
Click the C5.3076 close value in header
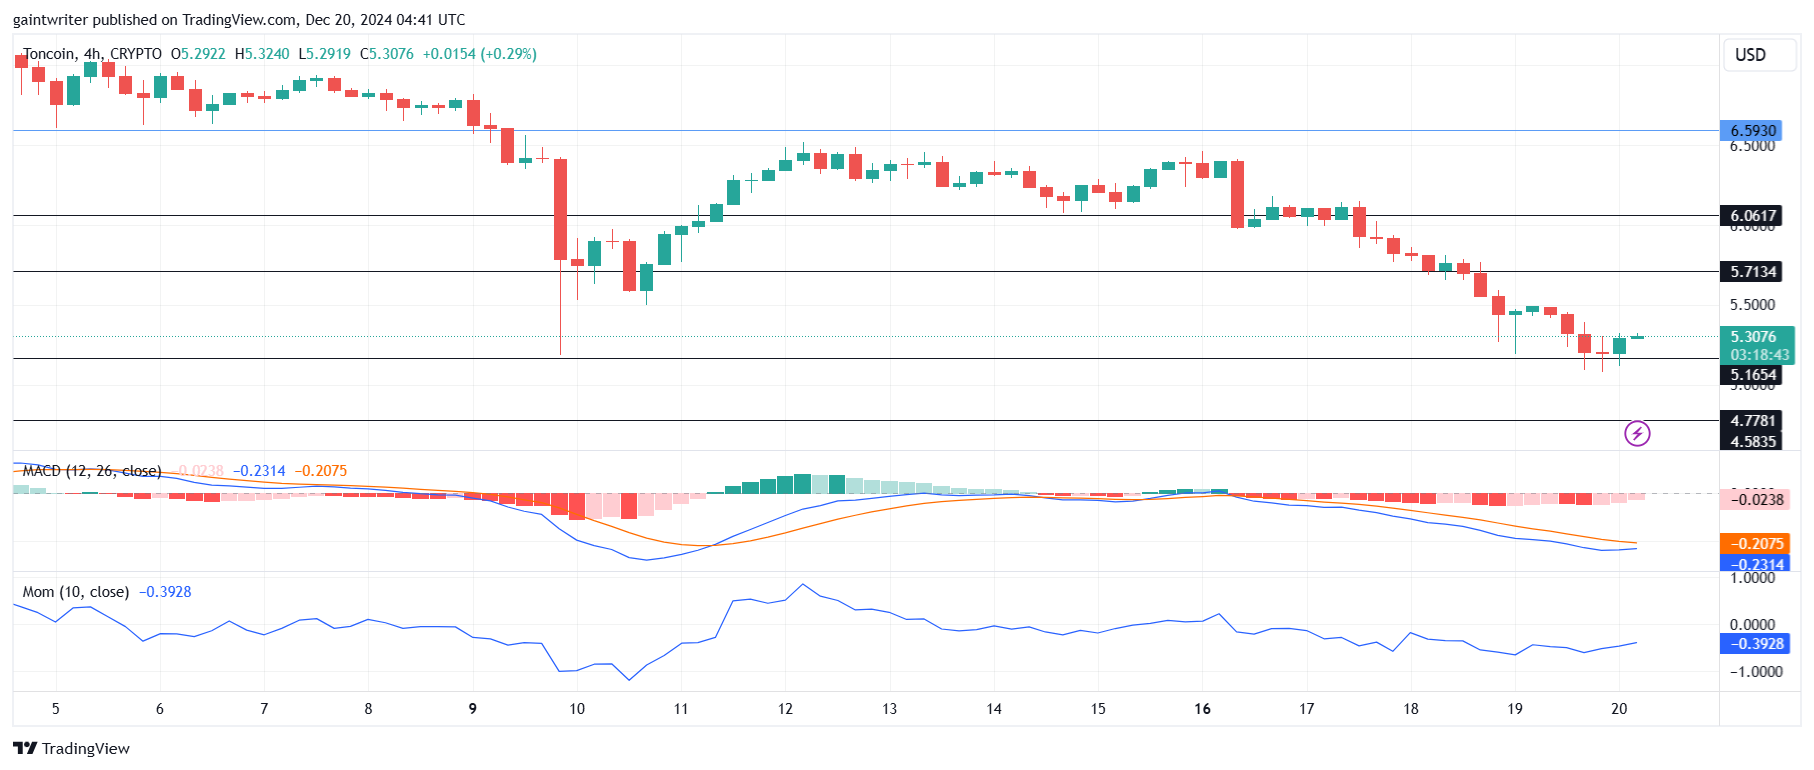coord(386,54)
